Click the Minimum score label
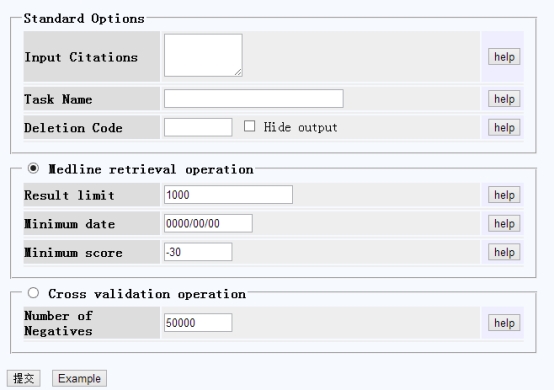The width and height of the screenshot is (554, 390). [73, 253]
